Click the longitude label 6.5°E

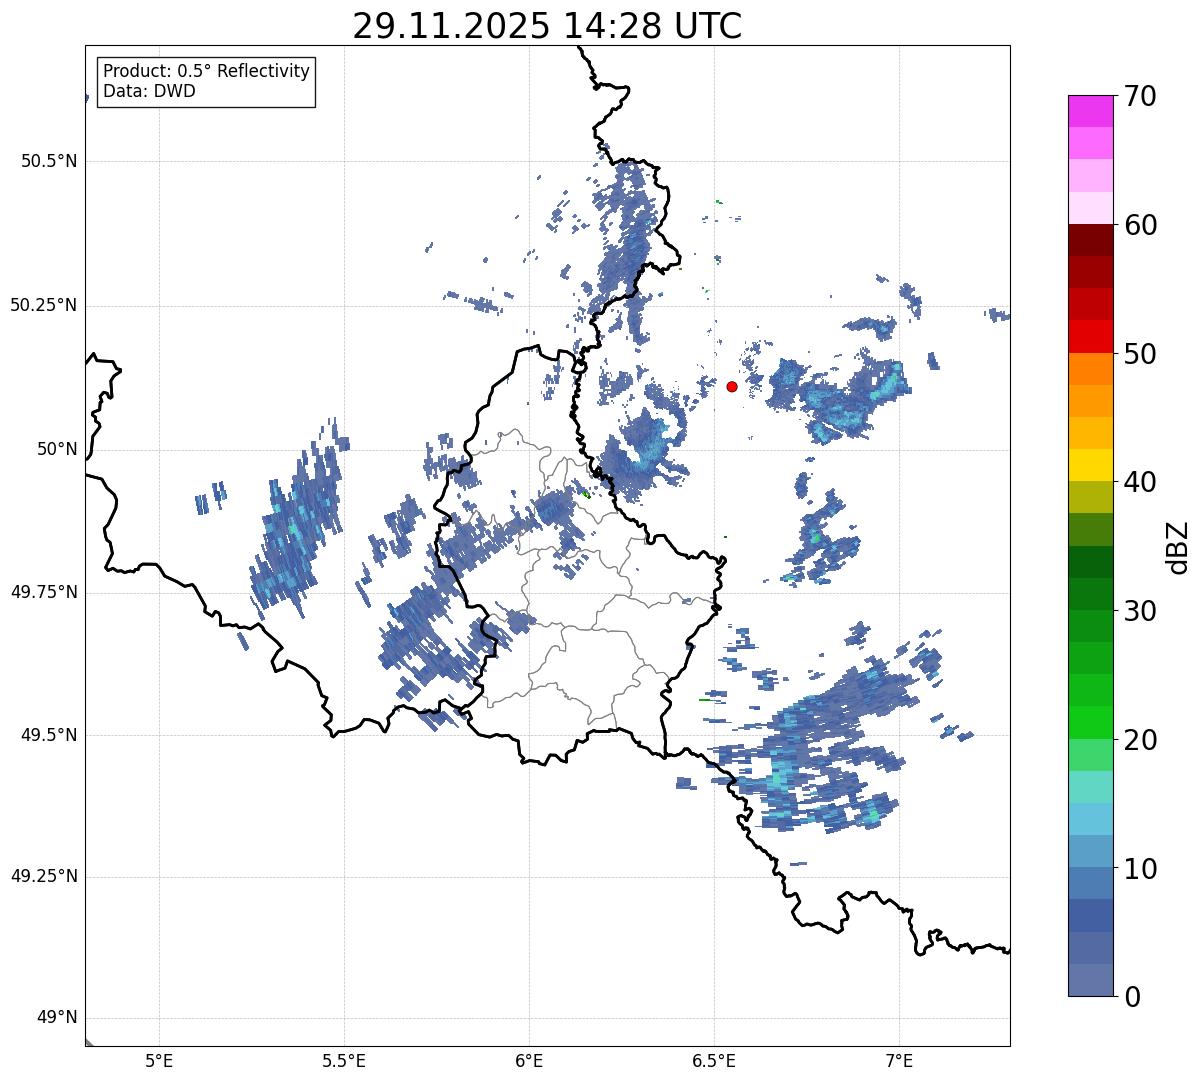(715, 1061)
